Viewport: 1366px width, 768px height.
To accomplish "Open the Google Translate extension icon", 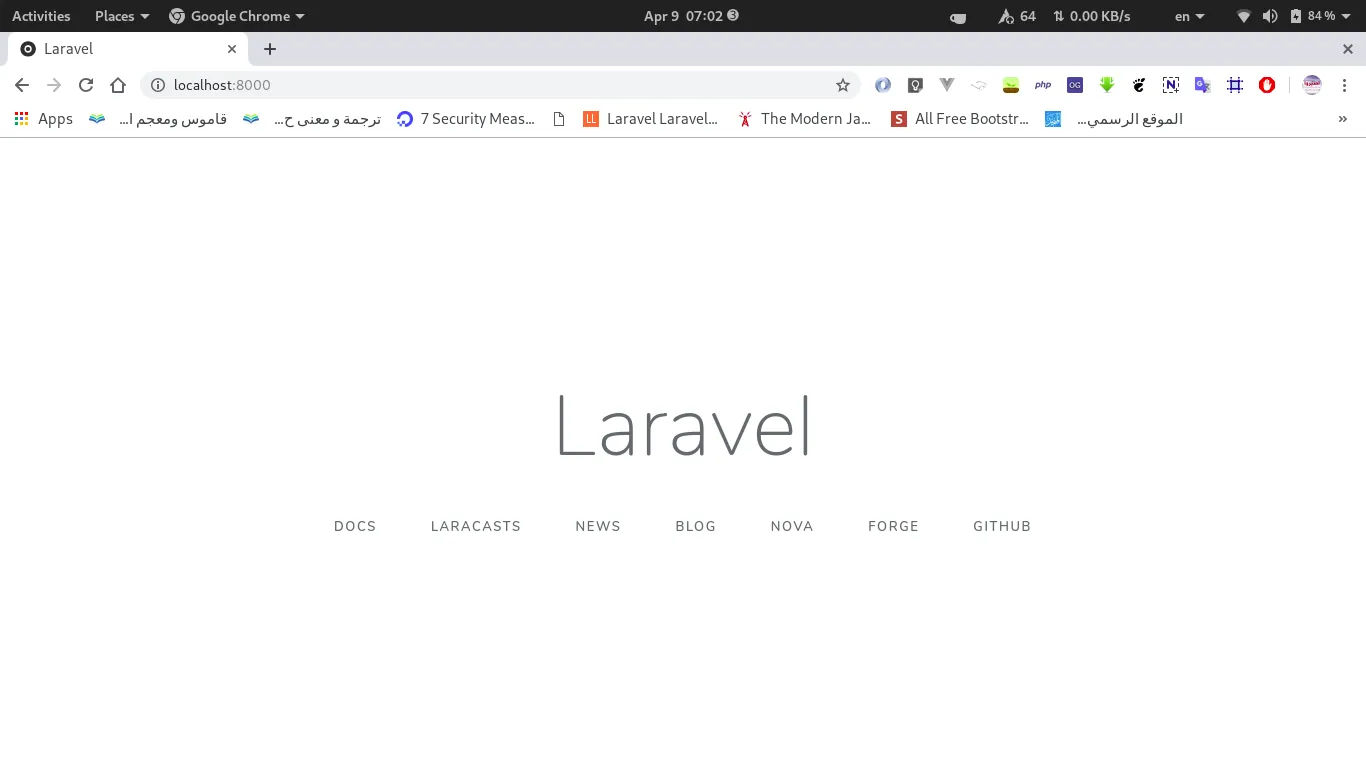I will coord(1203,85).
